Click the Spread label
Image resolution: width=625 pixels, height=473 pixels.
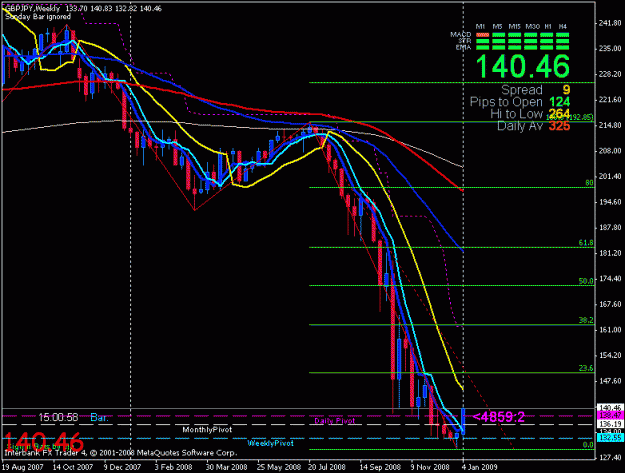tap(522, 90)
